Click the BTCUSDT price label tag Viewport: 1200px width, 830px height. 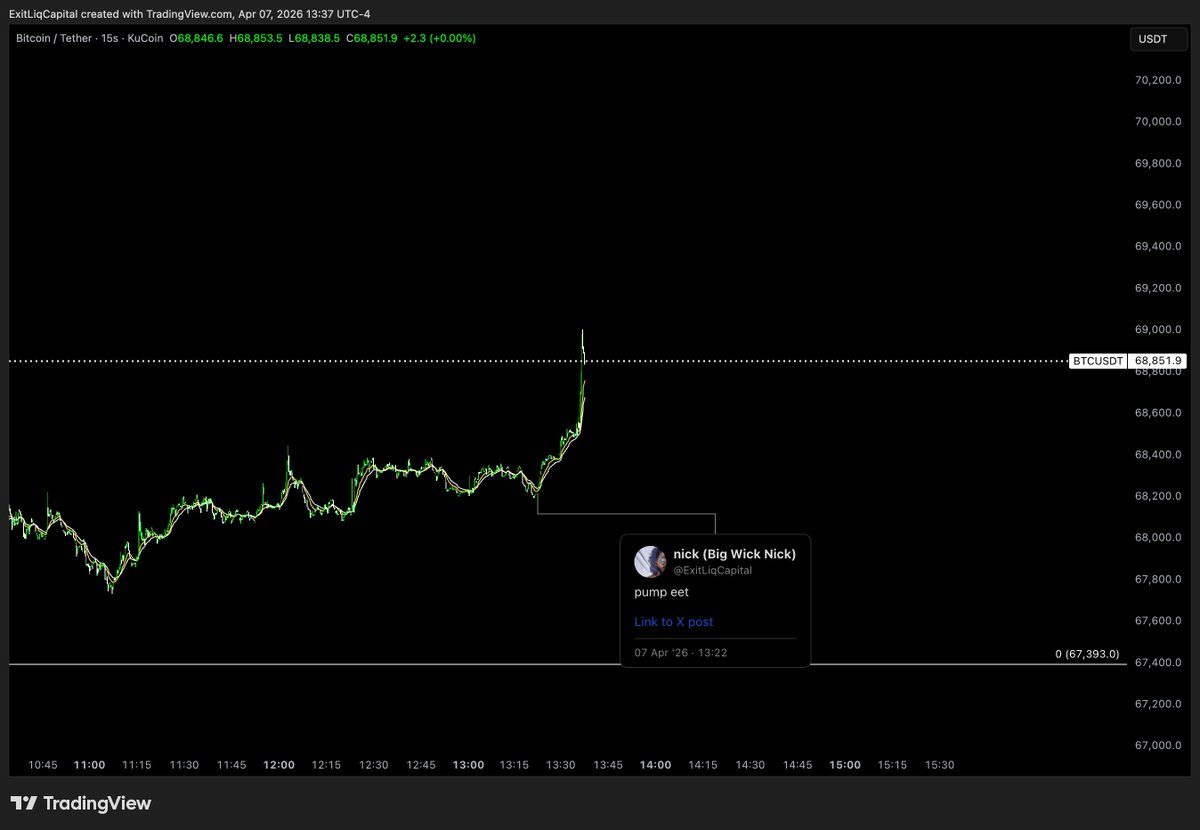pyautogui.click(x=1097, y=361)
